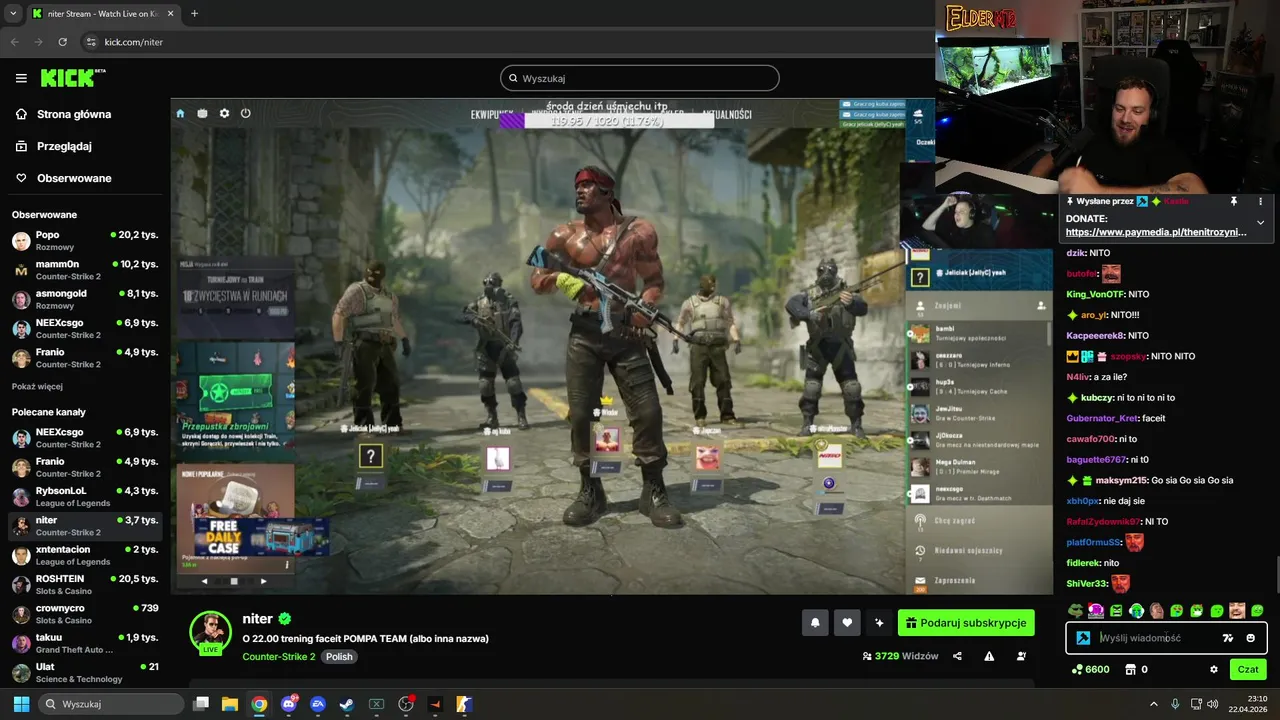
Task: Expand followed list with Pokaż więcej
Action: [x=37, y=386]
